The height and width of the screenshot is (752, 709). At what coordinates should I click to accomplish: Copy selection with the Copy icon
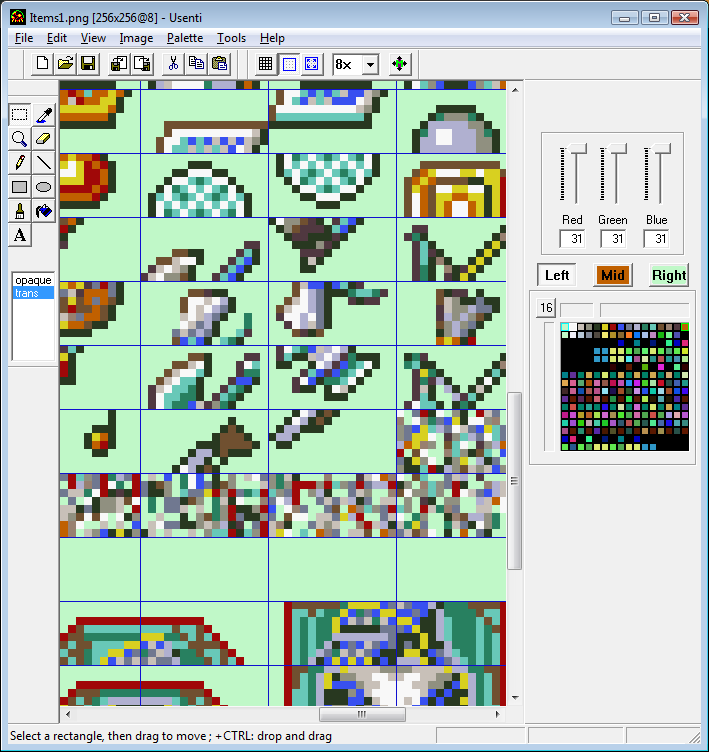pos(196,64)
